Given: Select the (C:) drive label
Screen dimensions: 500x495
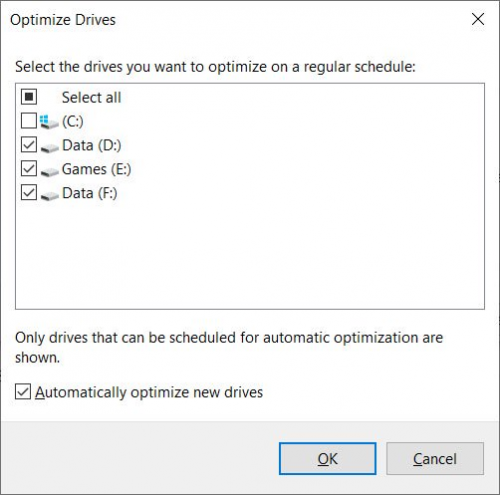Looking at the screenshot, I should click(x=73, y=121).
